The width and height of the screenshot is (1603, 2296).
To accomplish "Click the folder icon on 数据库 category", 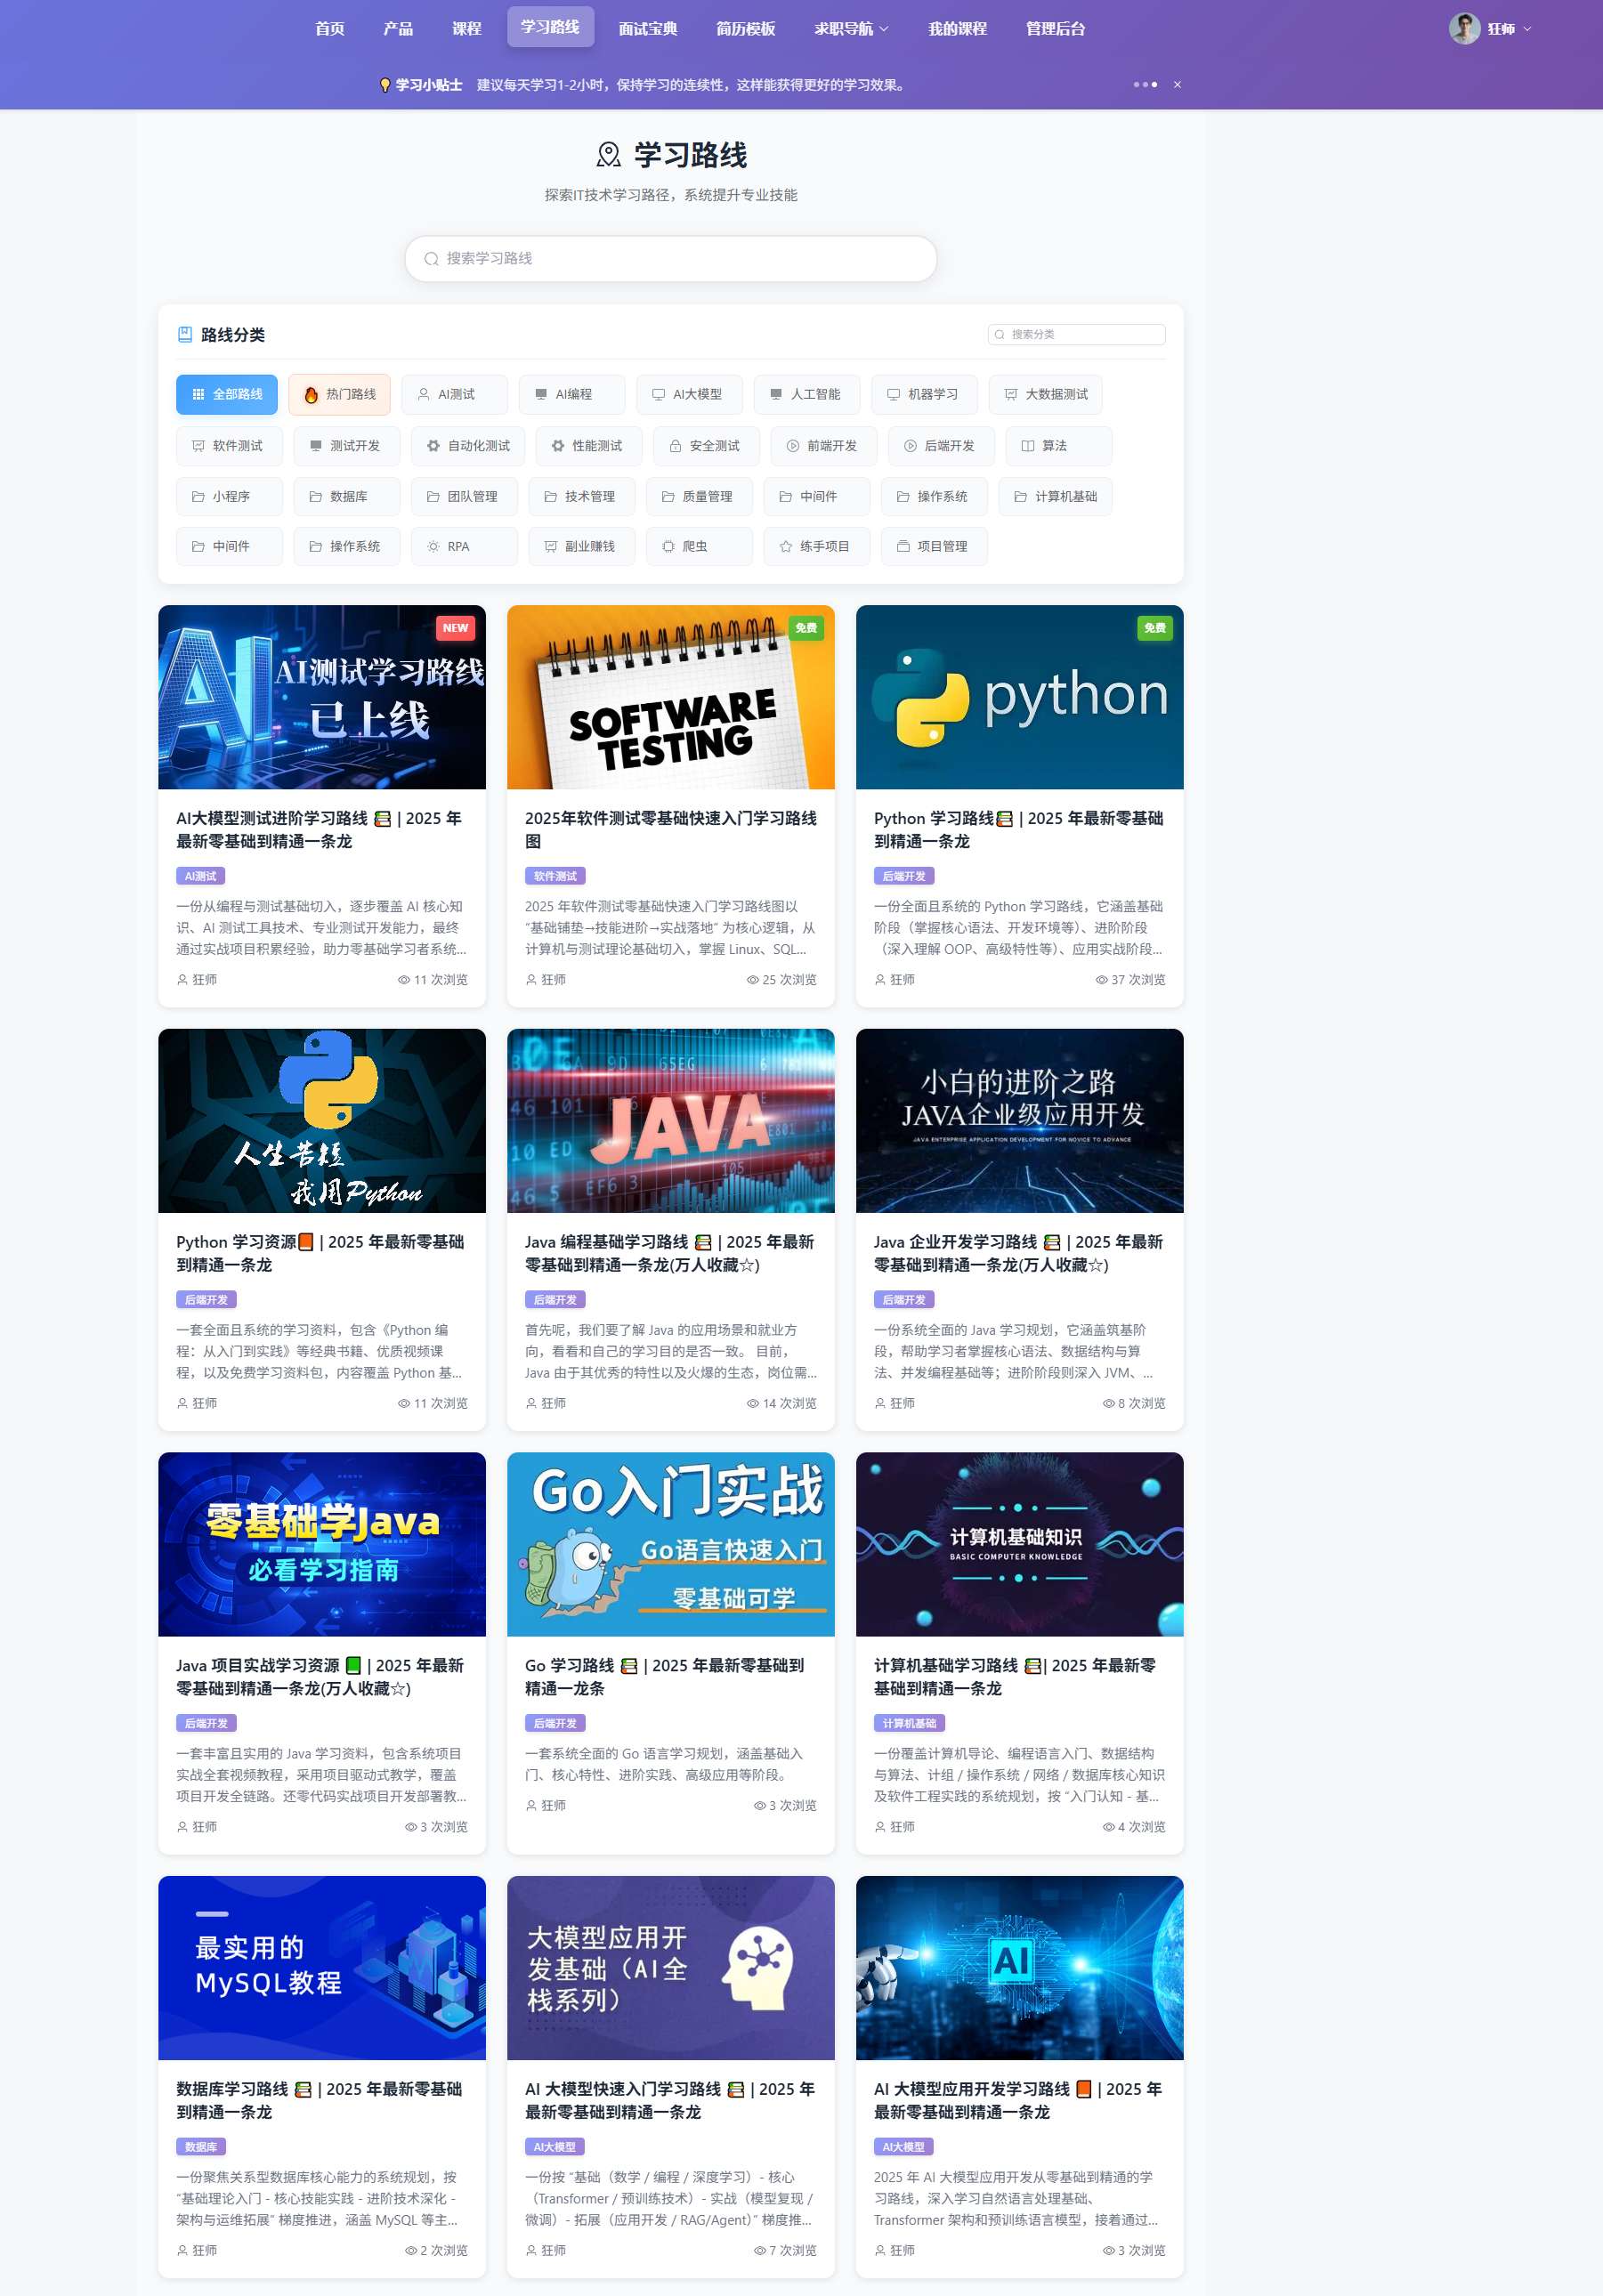I will pyautogui.click(x=315, y=497).
